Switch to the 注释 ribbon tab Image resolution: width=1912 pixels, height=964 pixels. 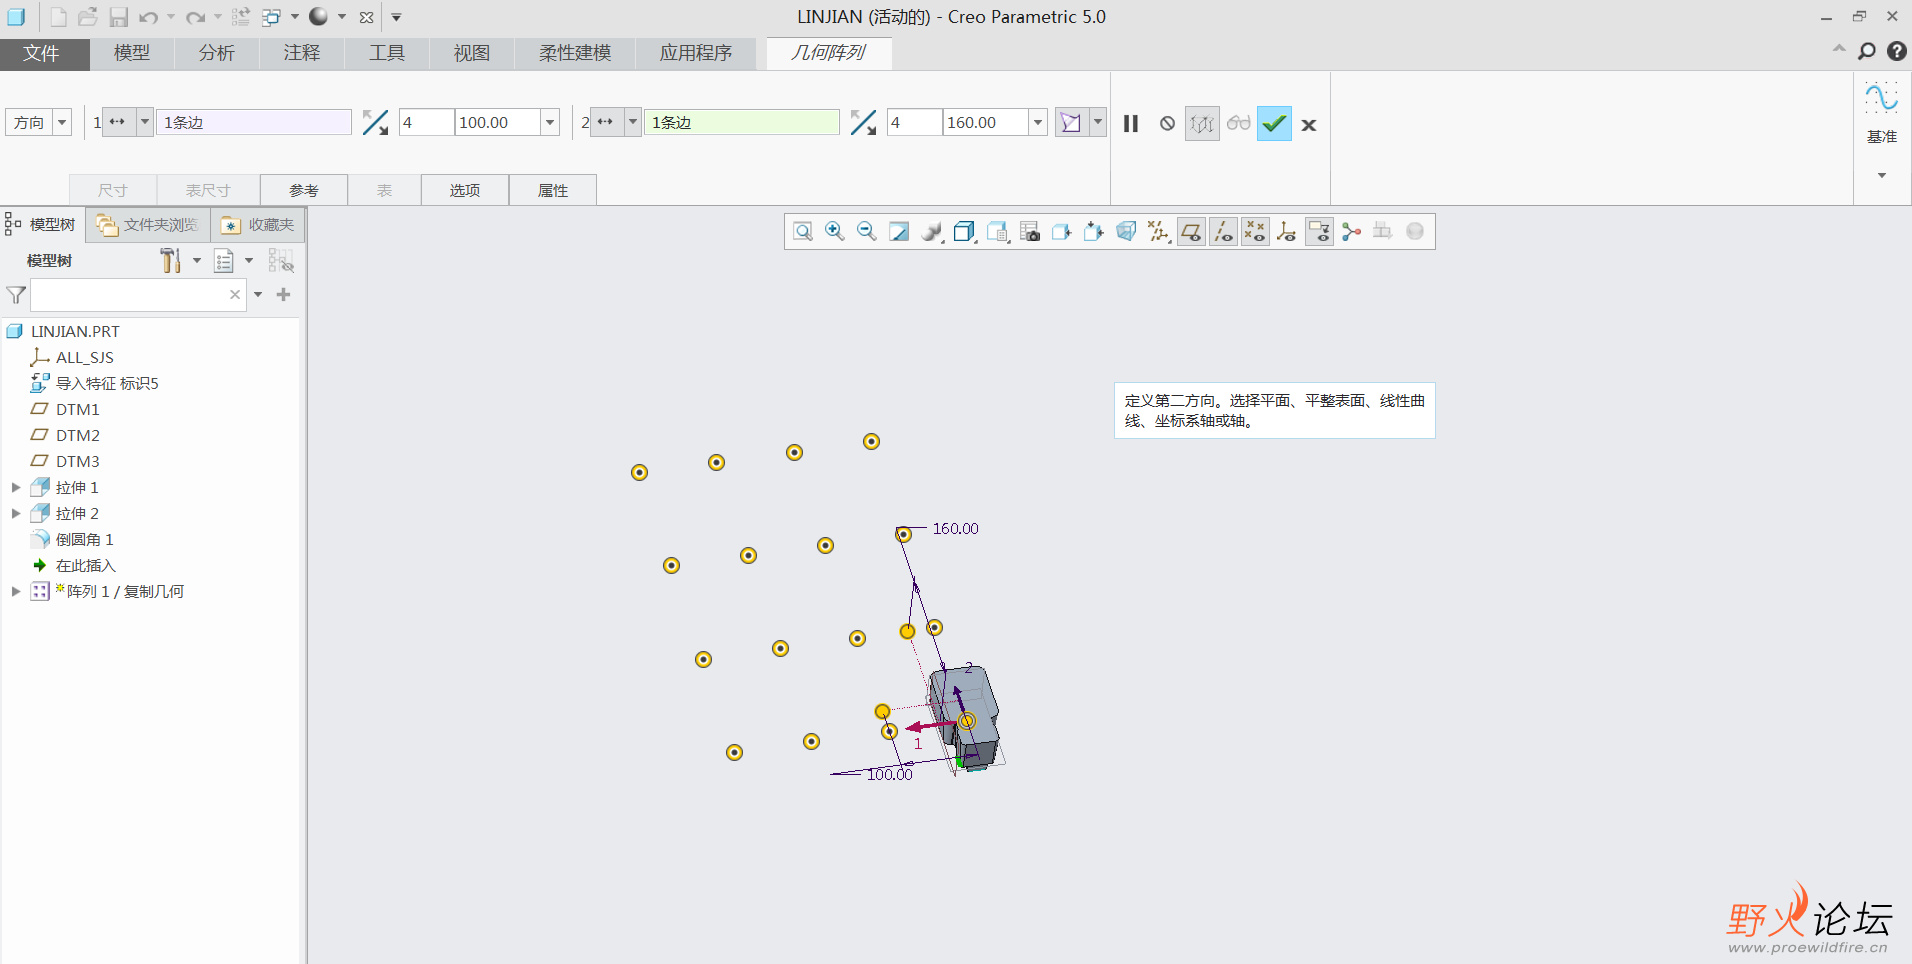point(302,53)
